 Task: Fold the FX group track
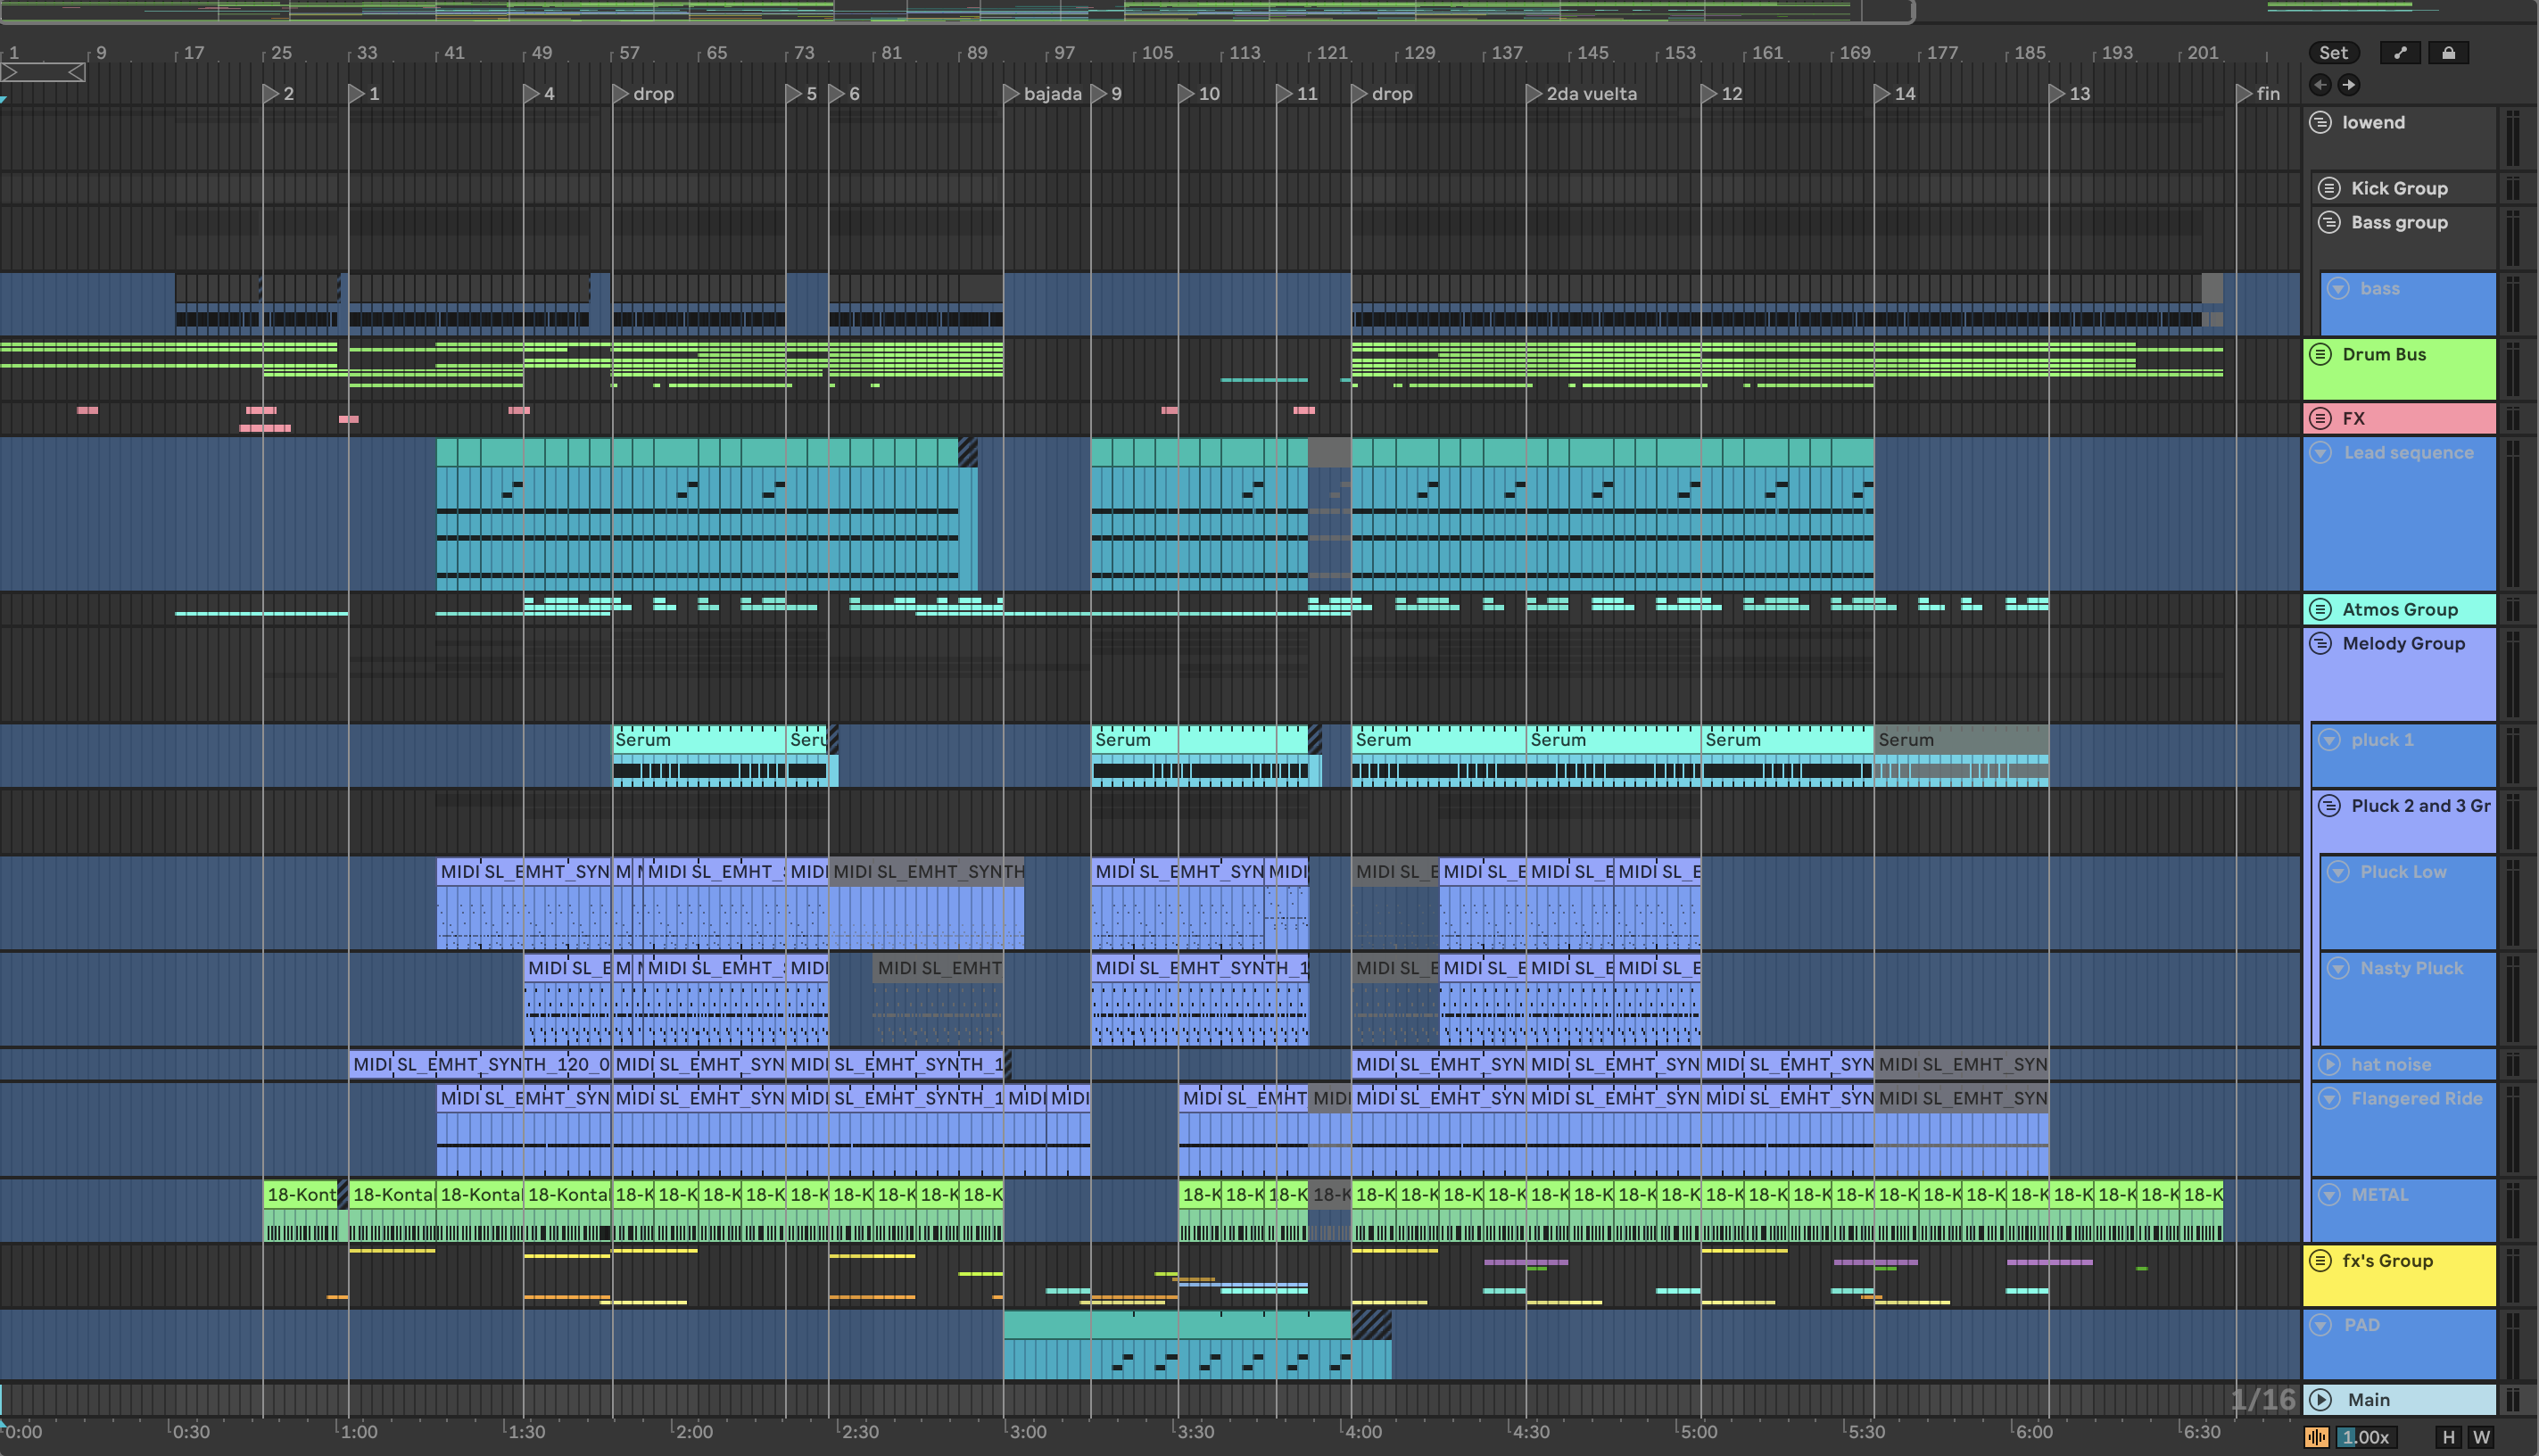click(2321, 418)
